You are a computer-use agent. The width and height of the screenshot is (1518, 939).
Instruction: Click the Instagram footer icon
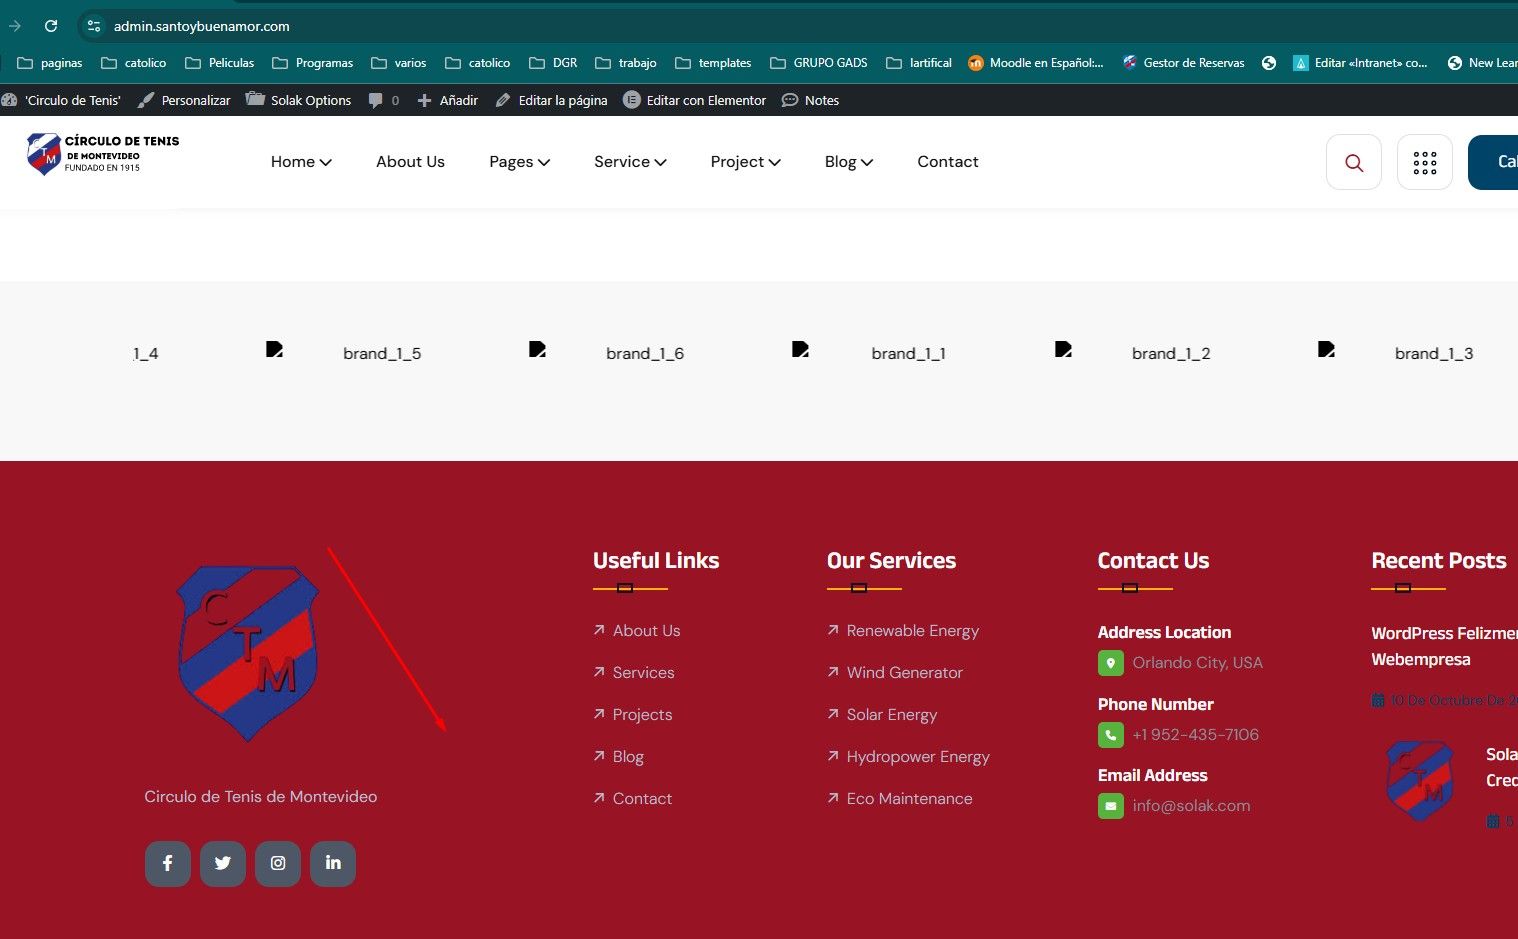[278, 863]
